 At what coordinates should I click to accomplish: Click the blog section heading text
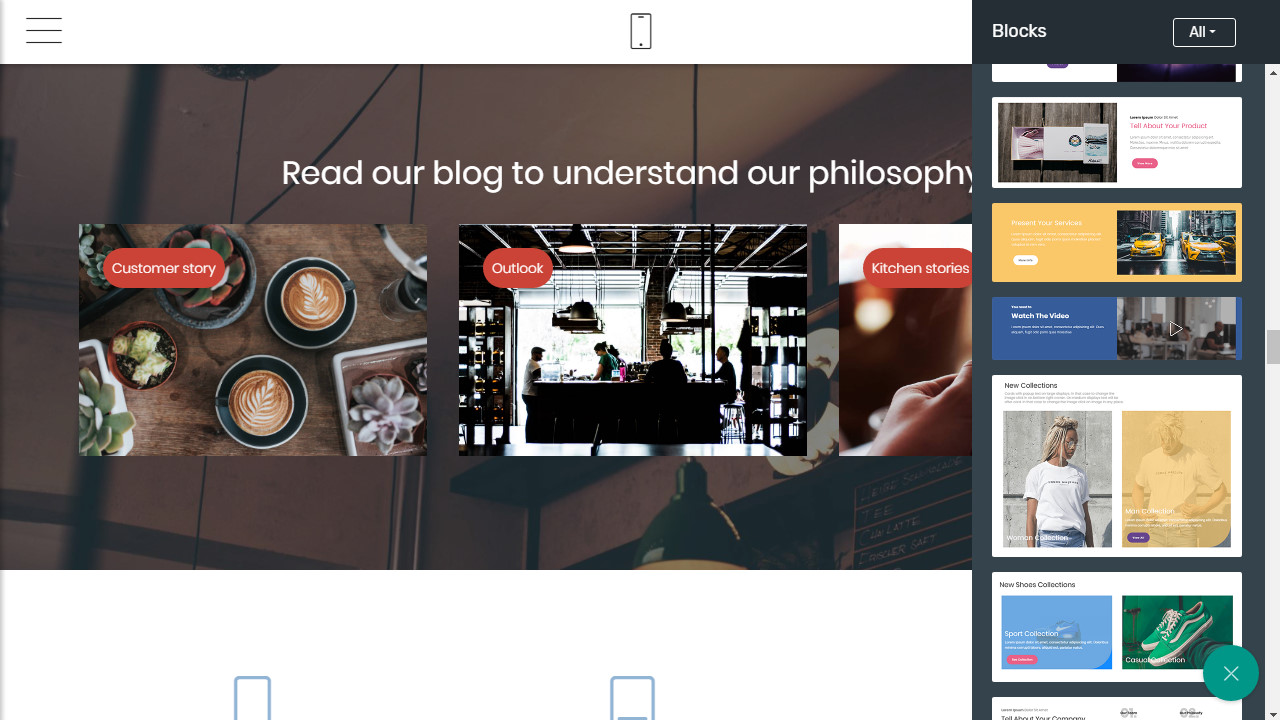tap(628, 173)
